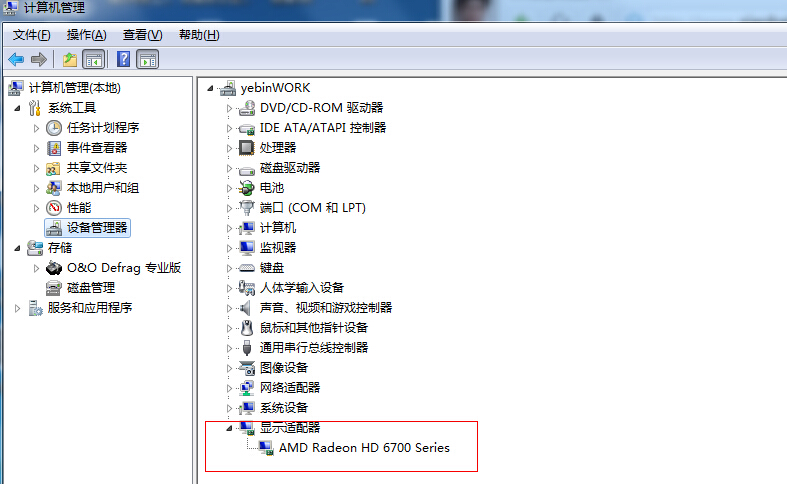Click the Up one level folder icon

70,60
